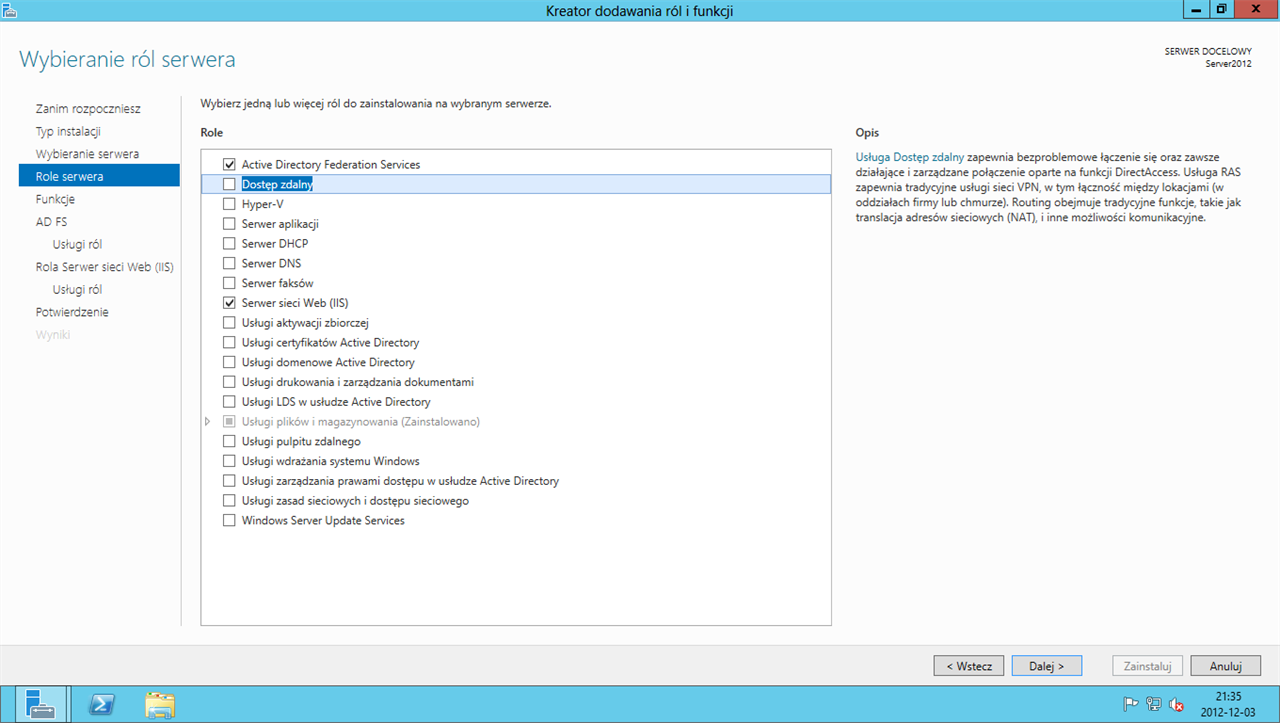Cancel the wizard with Anuluj
This screenshot has height=723, width=1280.
(x=1225, y=666)
